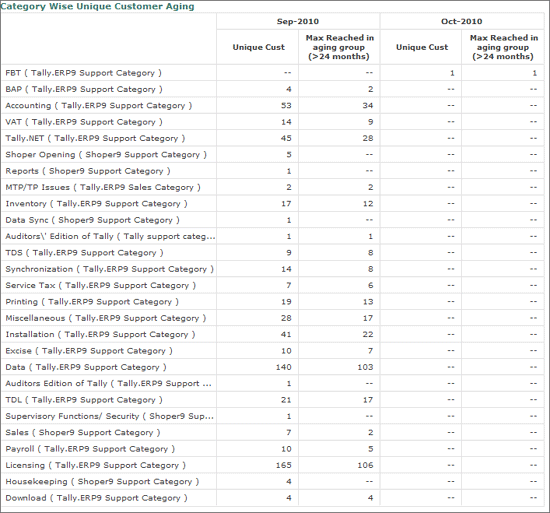This screenshot has width=550, height=513.
Task: Click the FBT Tally.ERP9 Support Category row
Action: (x=273, y=73)
